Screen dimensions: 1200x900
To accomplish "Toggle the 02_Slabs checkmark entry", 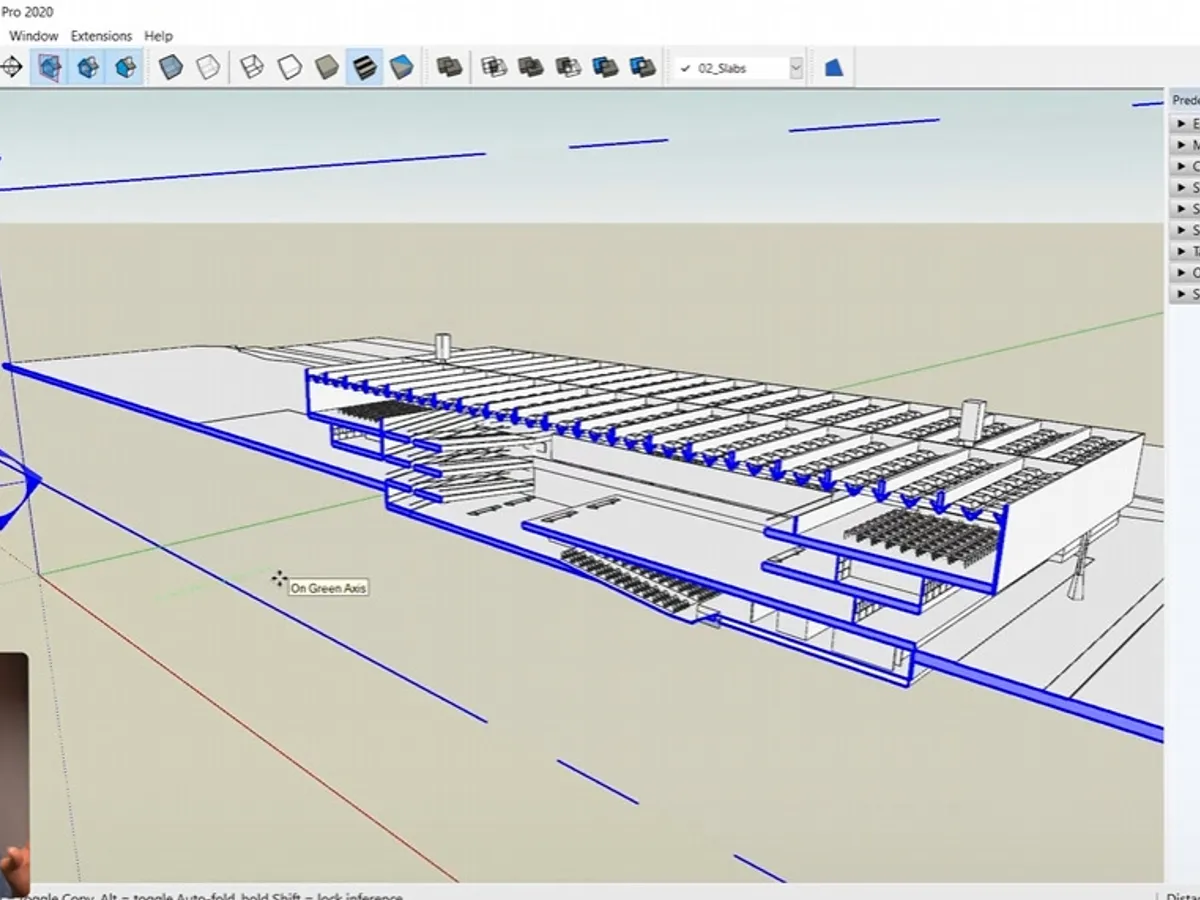I will coord(686,68).
